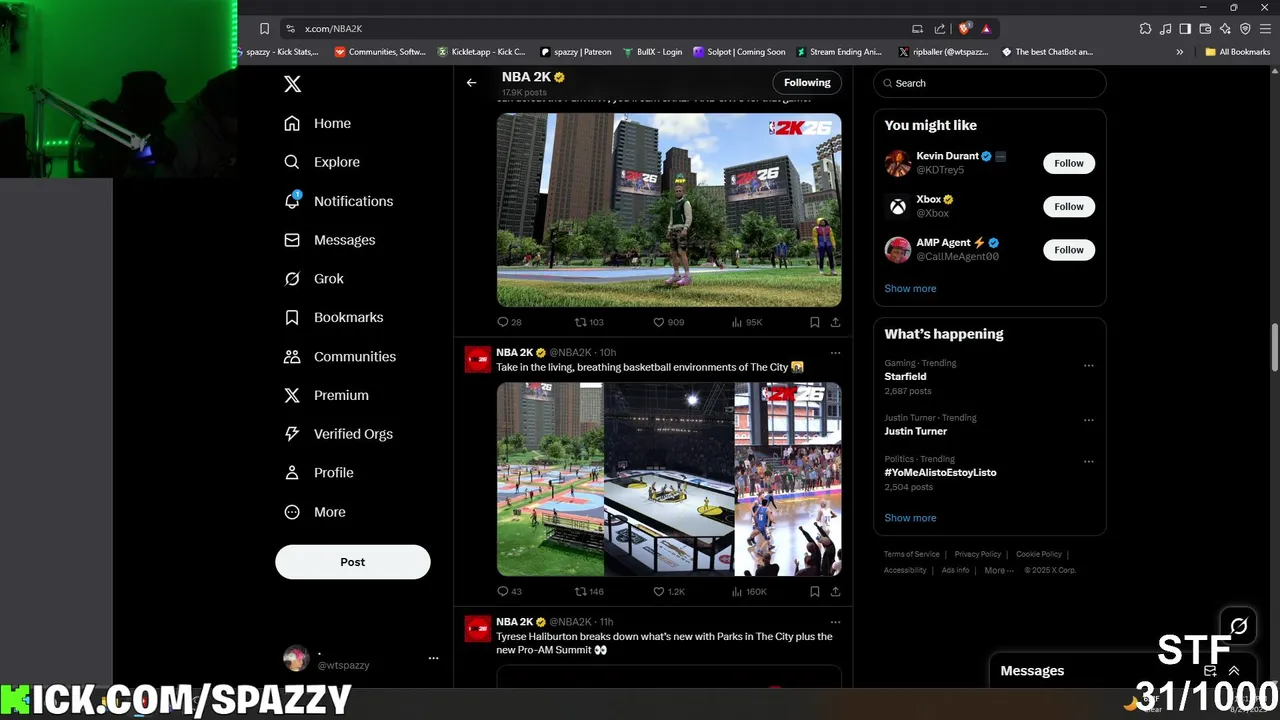Click the Following button on NBA 2K
This screenshot has width=1280, height=720.
(807, 83)
